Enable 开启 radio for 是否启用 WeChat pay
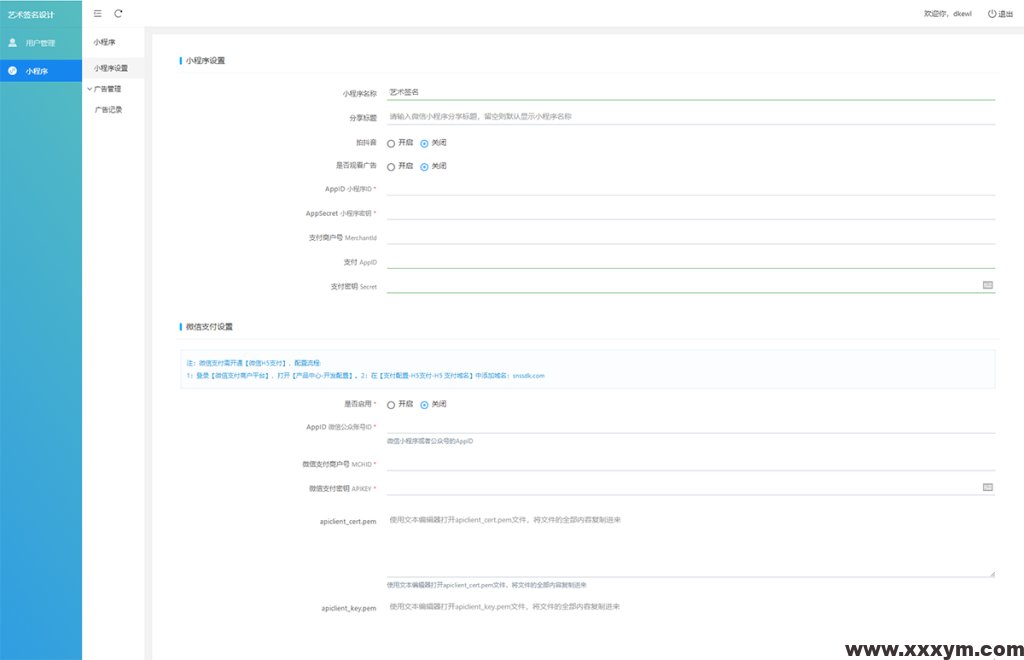 coord(391,405)
